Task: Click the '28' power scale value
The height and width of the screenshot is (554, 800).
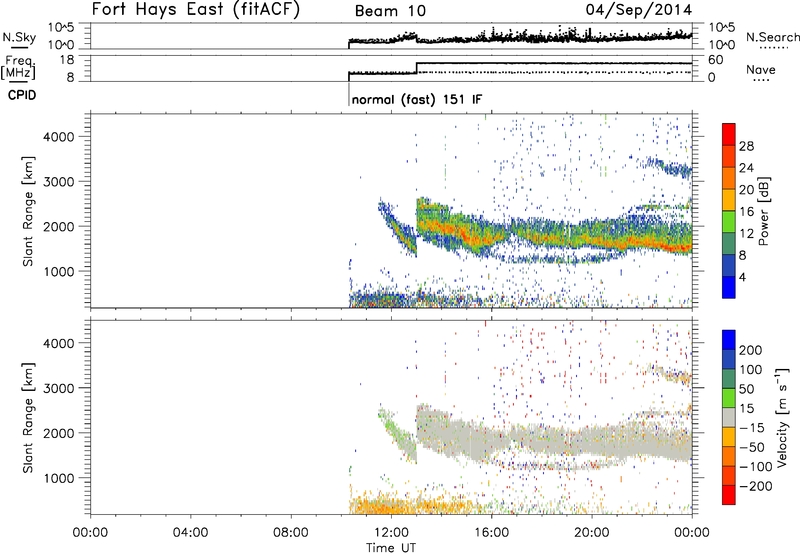Action: (746, 146)
